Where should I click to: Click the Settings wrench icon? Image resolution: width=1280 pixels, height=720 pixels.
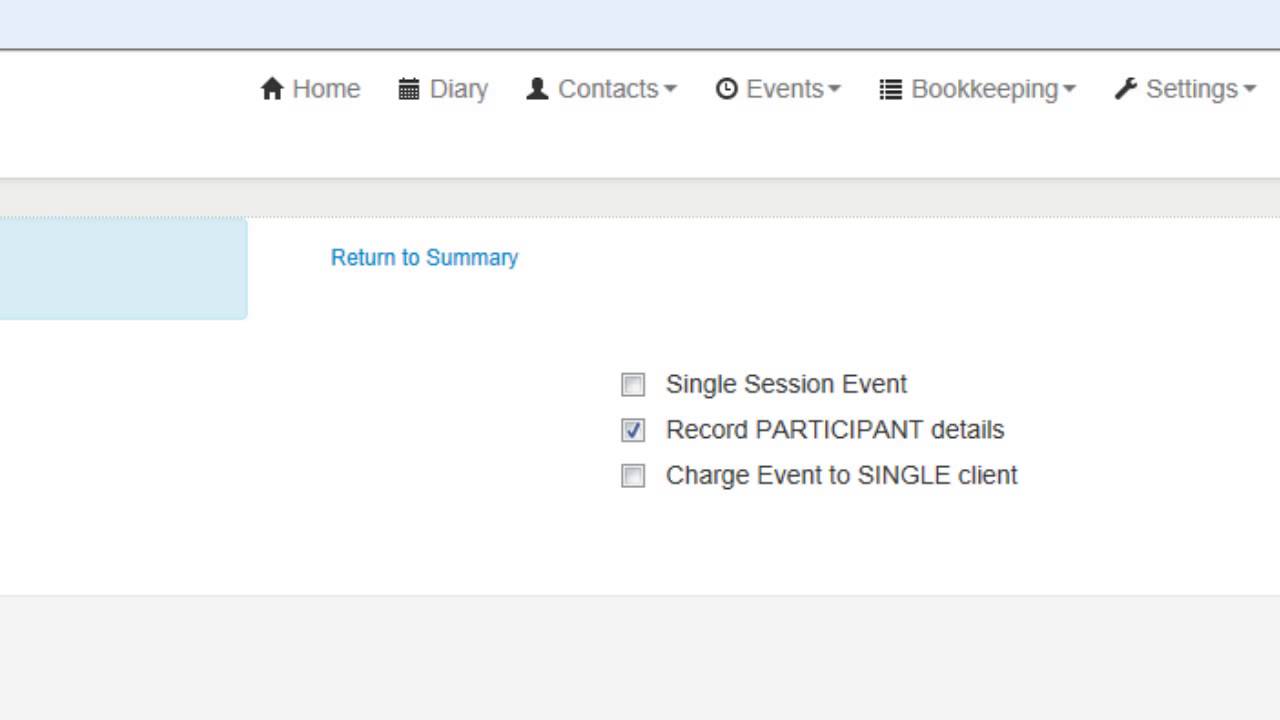[1125, 89]
